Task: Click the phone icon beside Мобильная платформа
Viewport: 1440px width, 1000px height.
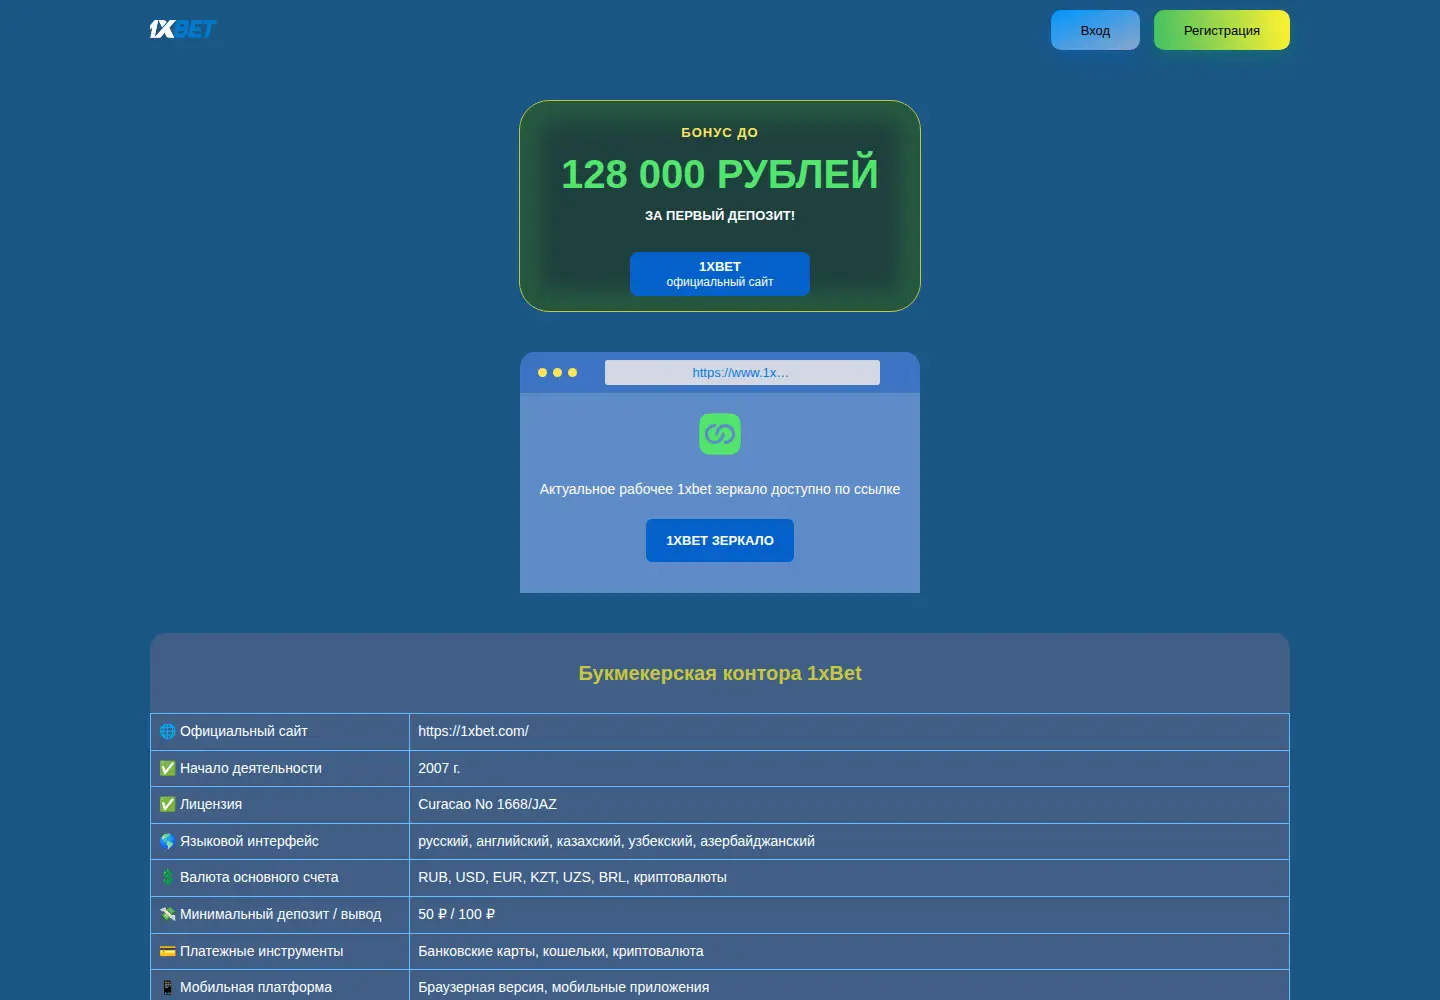Action: 168,987
